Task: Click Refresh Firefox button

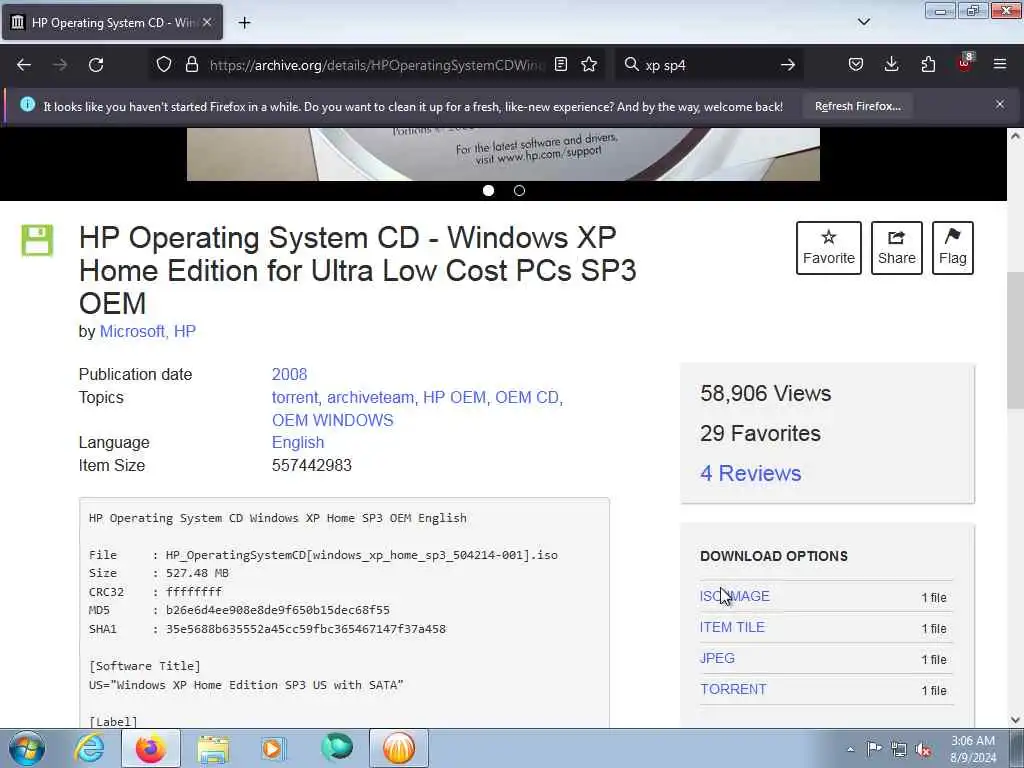Action: pos(857,106)
